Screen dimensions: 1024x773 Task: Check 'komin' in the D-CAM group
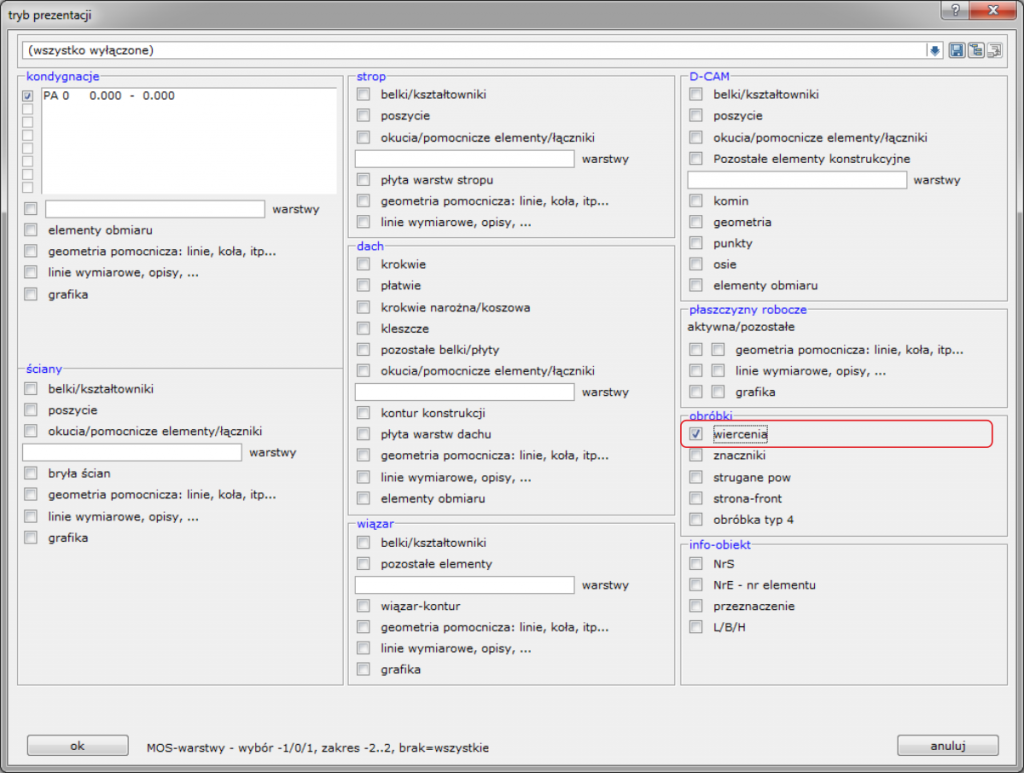[696, 201]
